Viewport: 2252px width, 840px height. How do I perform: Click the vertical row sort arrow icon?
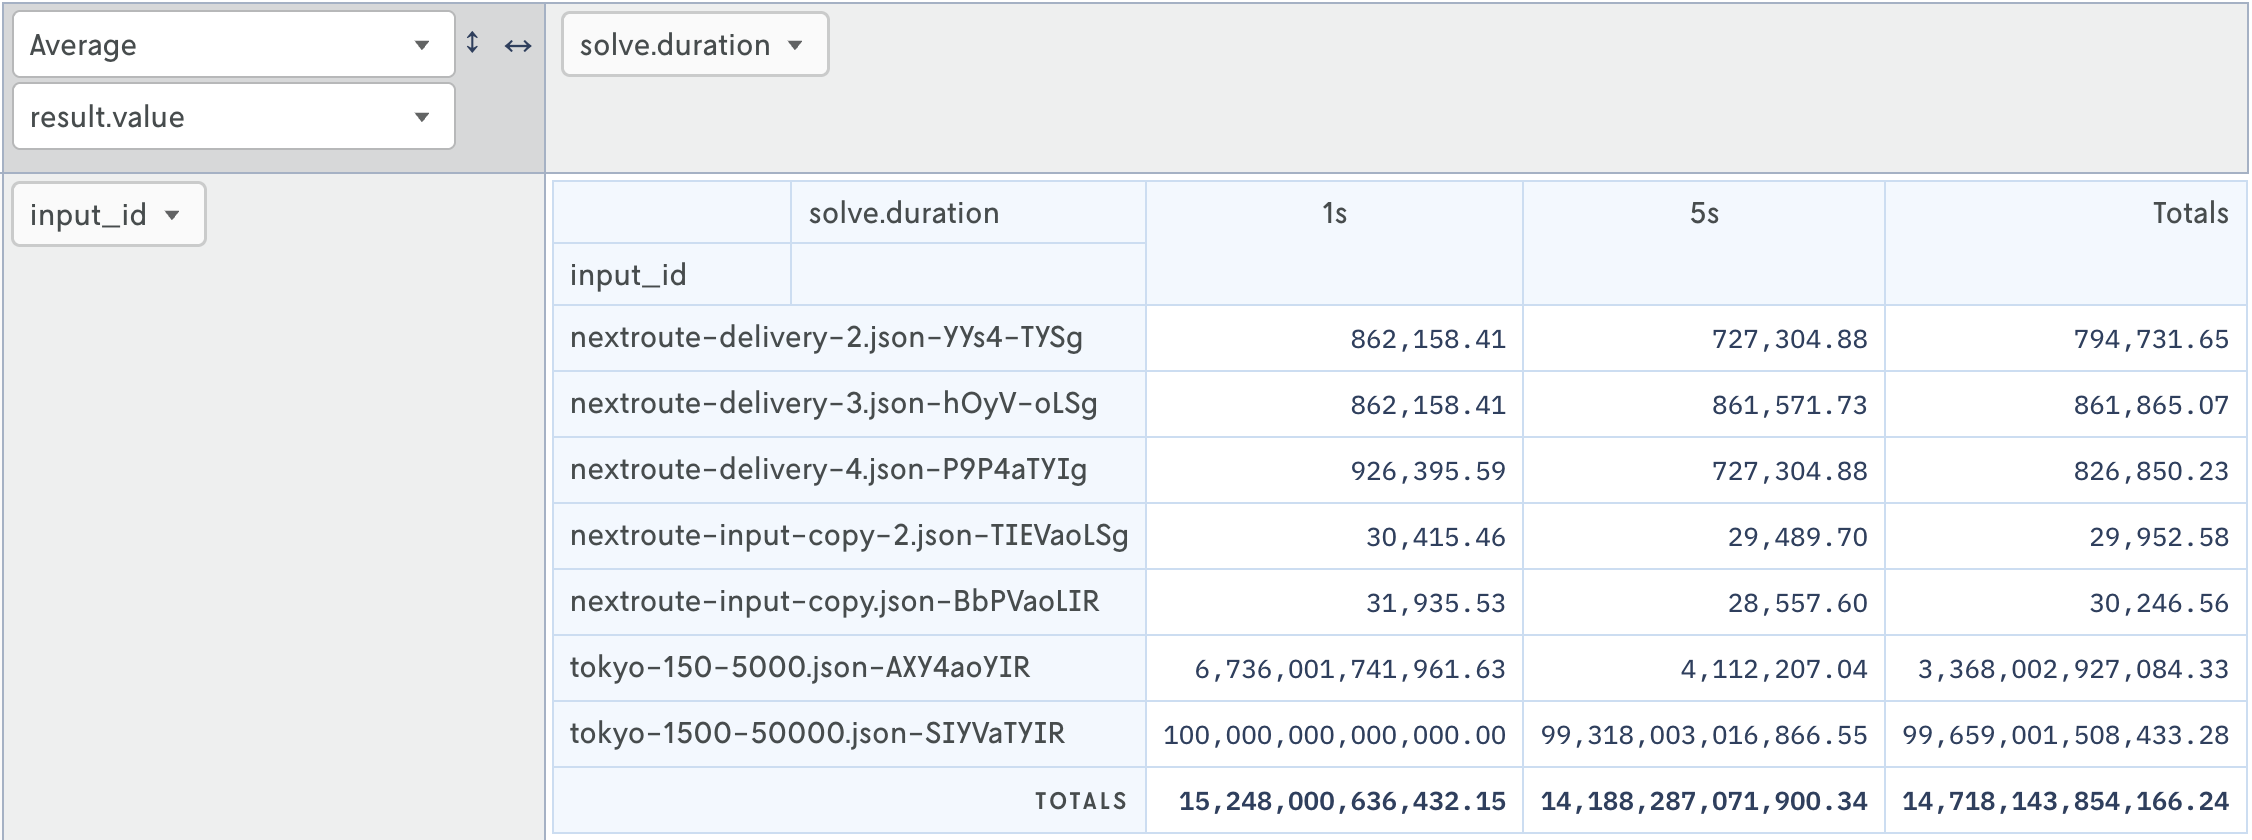pos(473,43)
